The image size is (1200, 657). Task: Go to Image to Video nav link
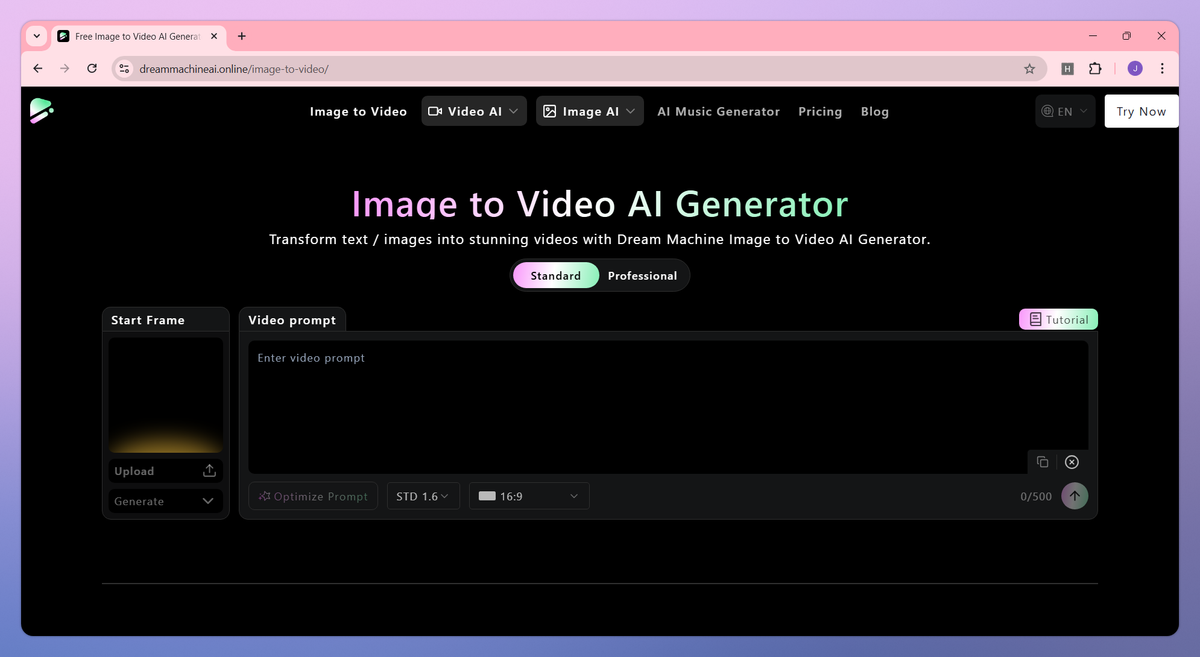tap(358, 112)
